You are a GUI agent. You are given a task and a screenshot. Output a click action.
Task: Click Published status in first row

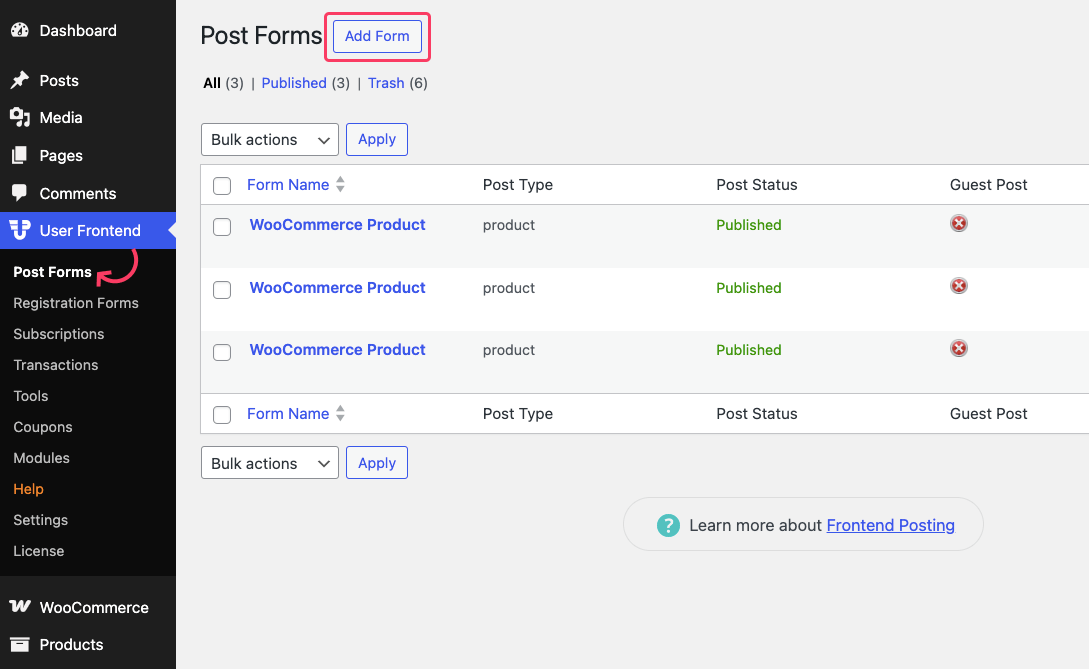[749, 225]
